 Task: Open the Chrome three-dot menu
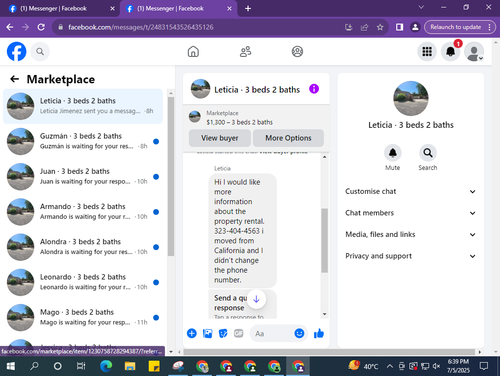click(x=489, y=27)
